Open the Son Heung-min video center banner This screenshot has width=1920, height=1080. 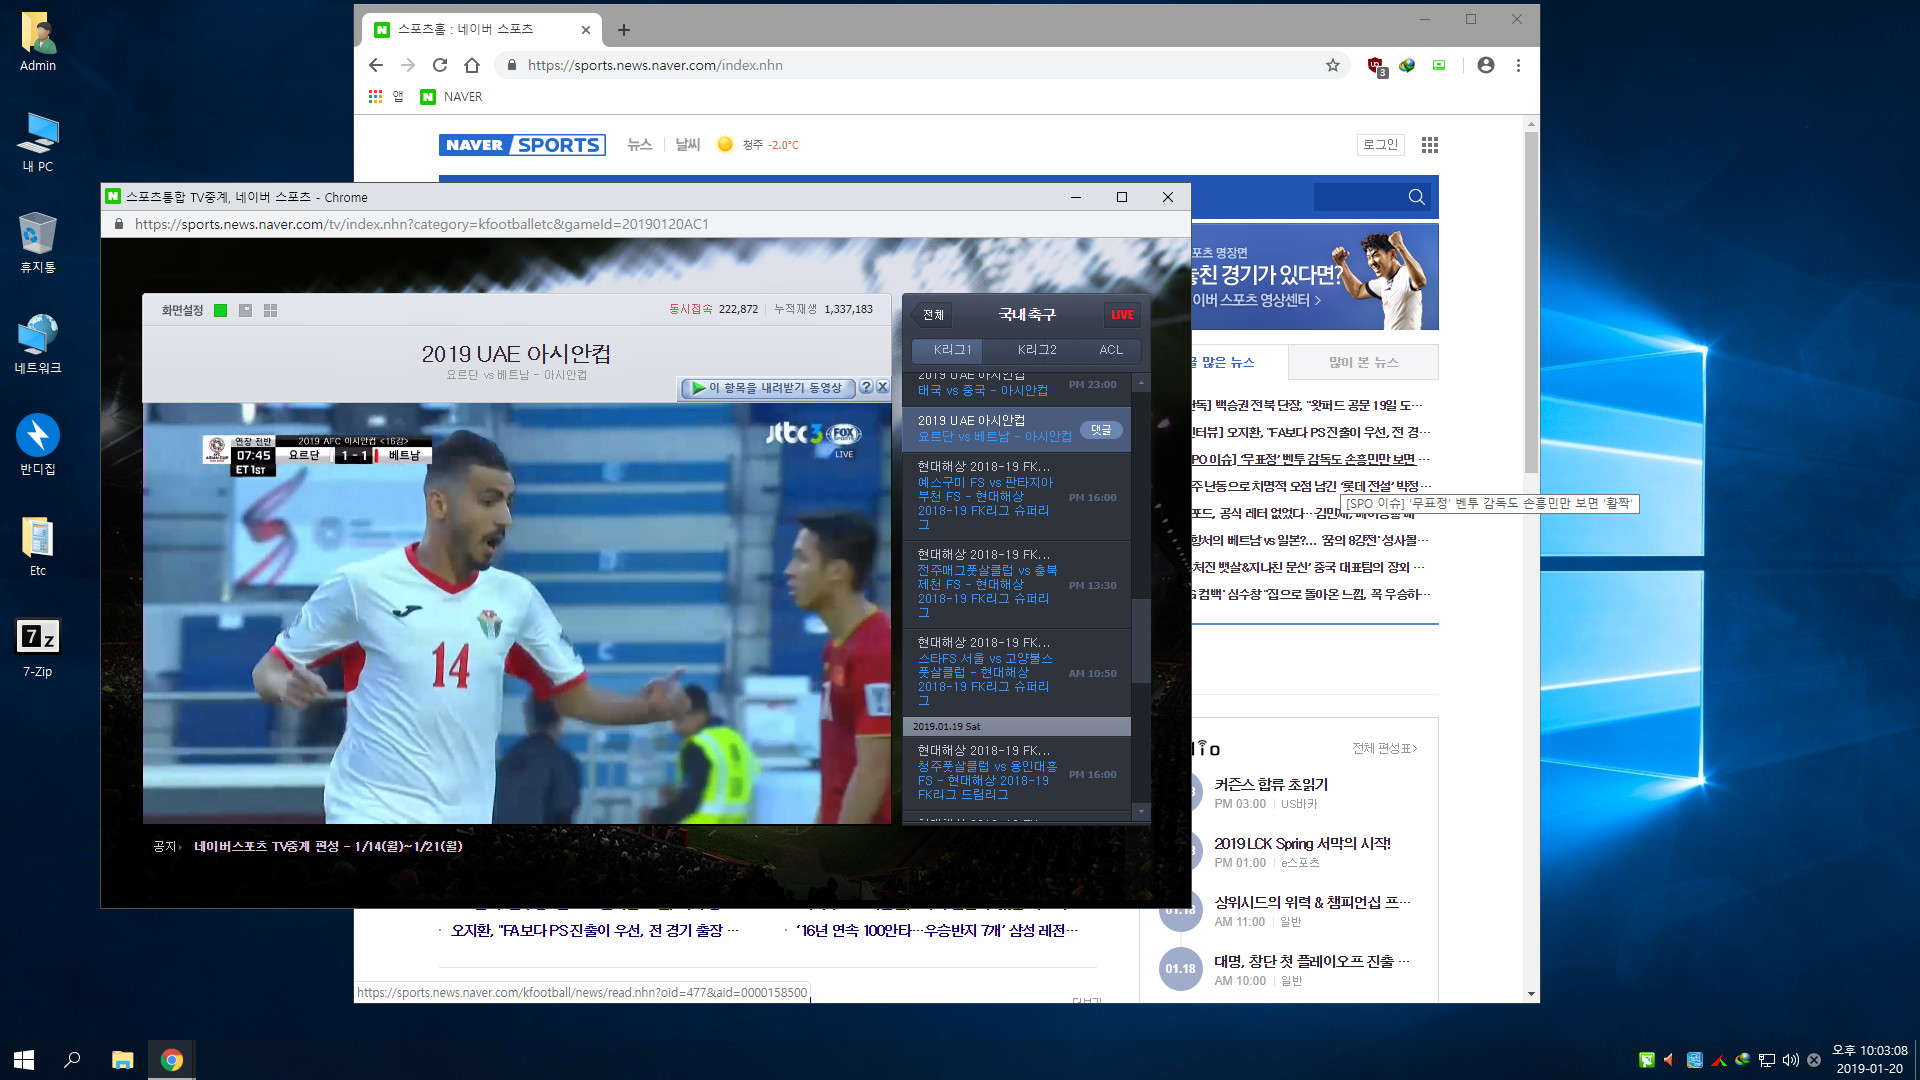click(1314, 277)
